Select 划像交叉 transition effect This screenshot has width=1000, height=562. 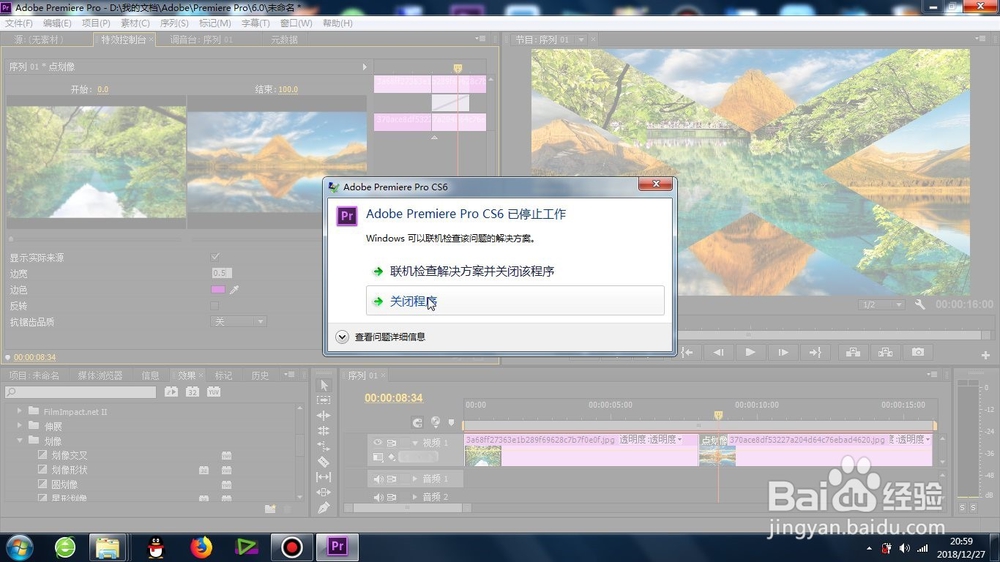69,455
